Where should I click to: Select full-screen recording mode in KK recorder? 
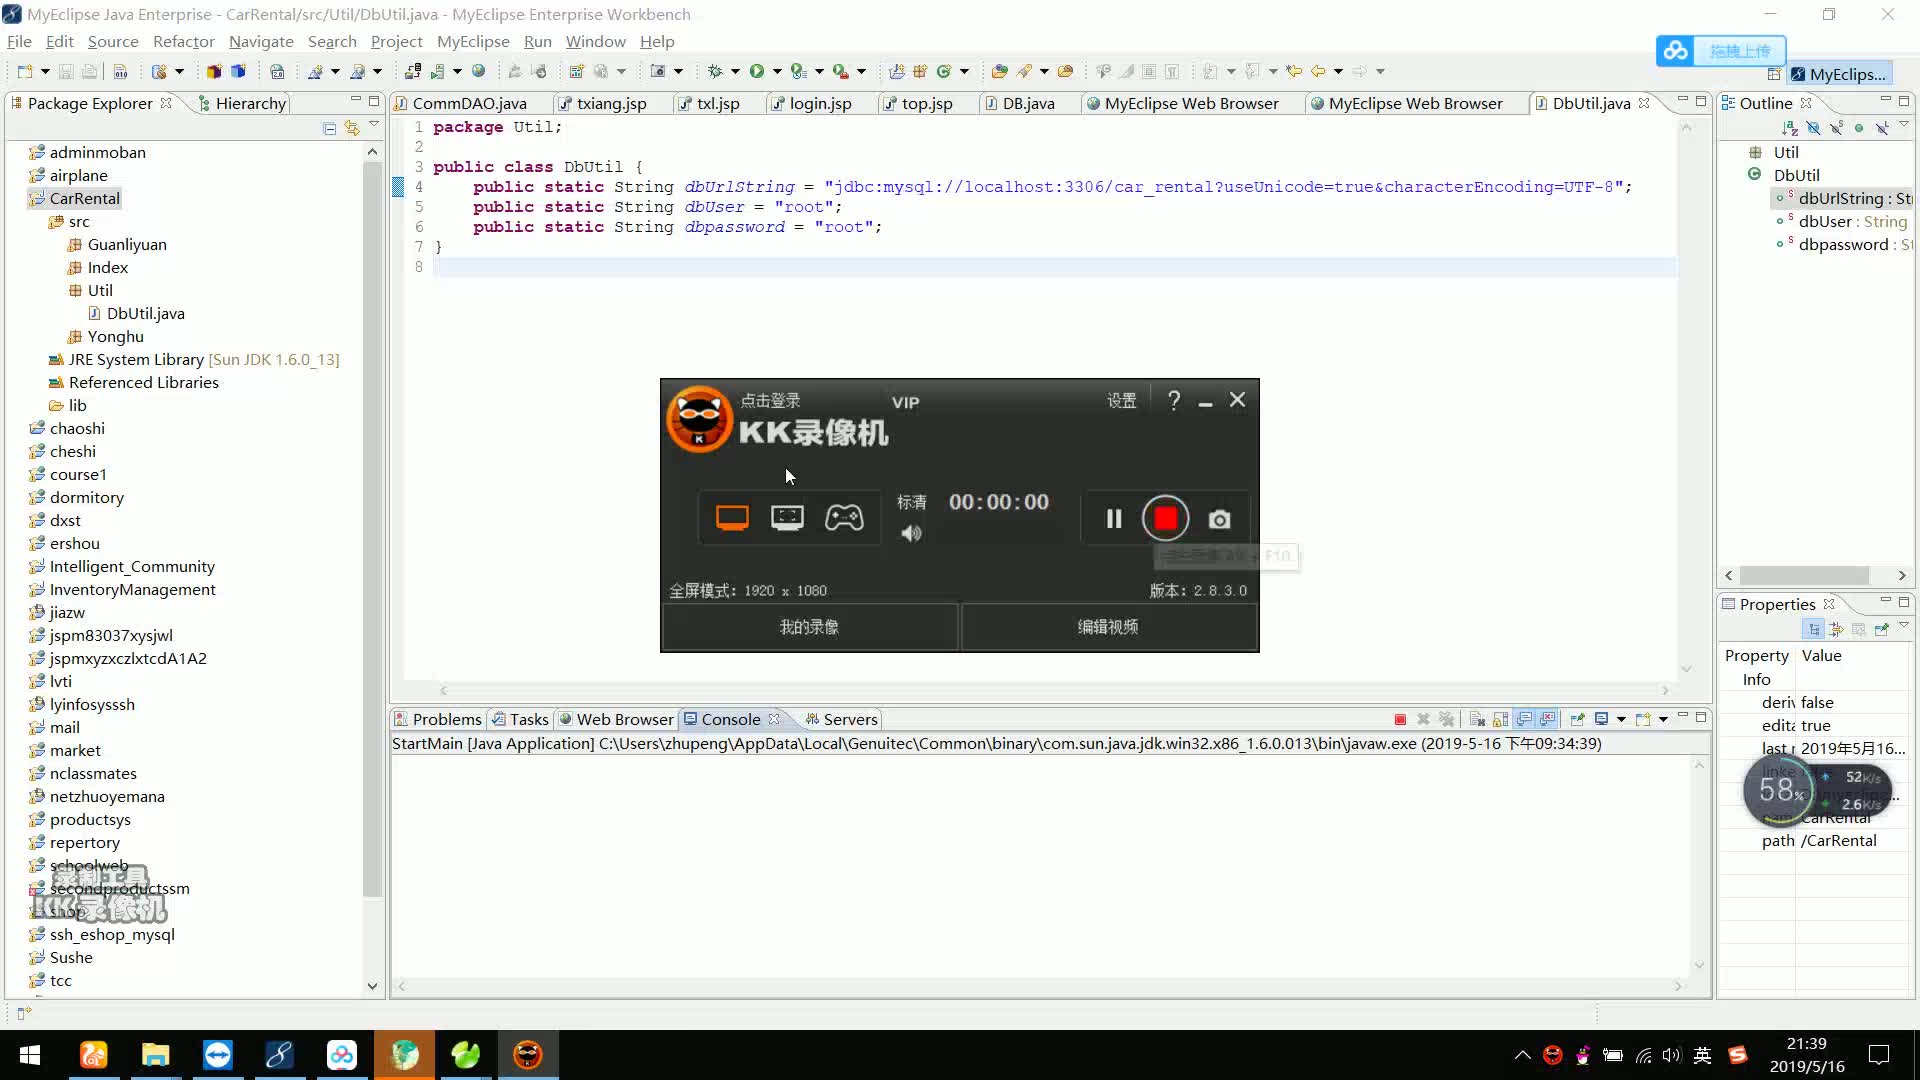732,518
